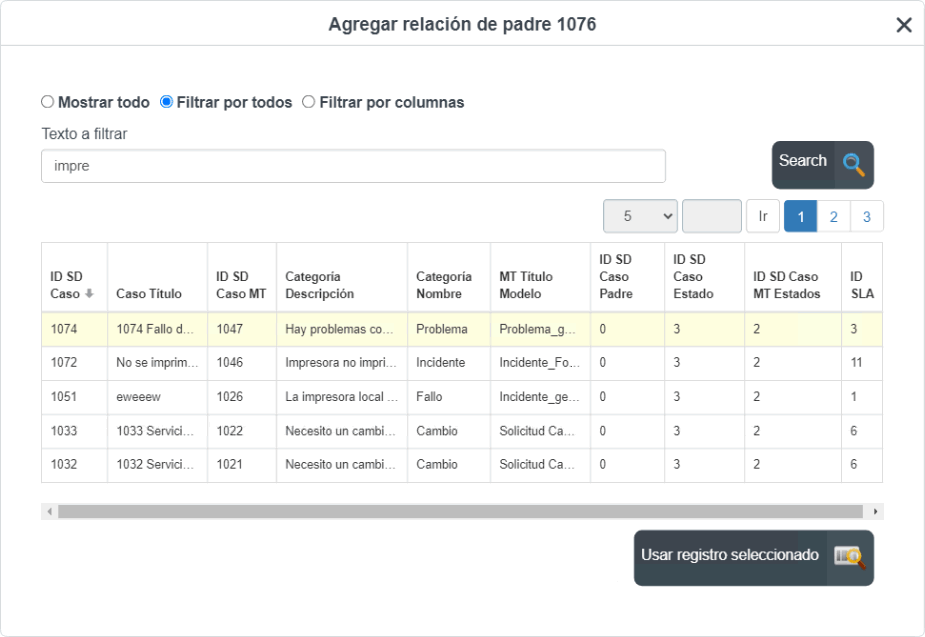Click 'Solicitud Ca…' model cell in row 1032
Viewport: 925px width, 637px height.
540,465
